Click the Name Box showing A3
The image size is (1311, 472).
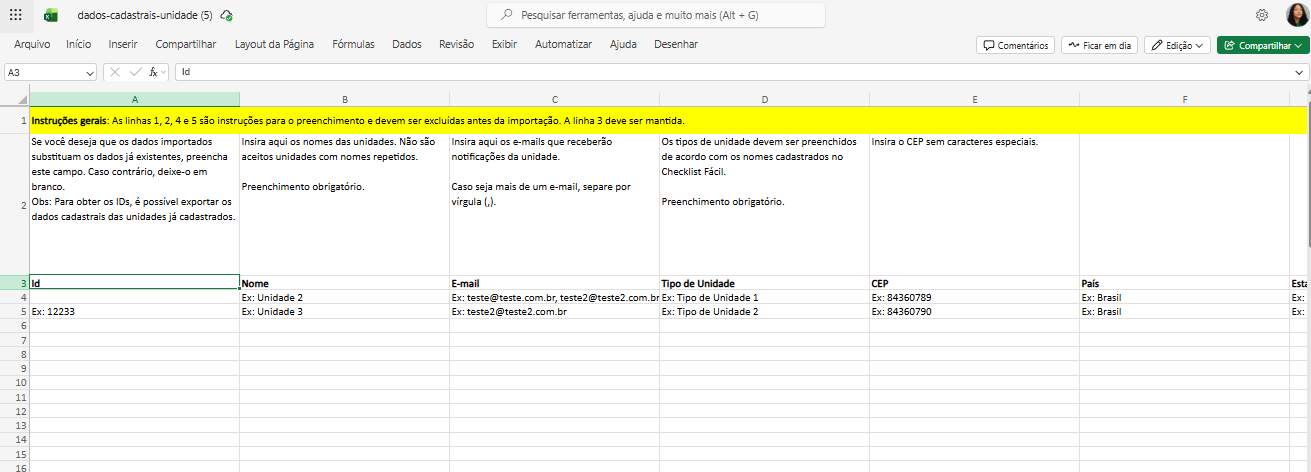pos(43,72)
